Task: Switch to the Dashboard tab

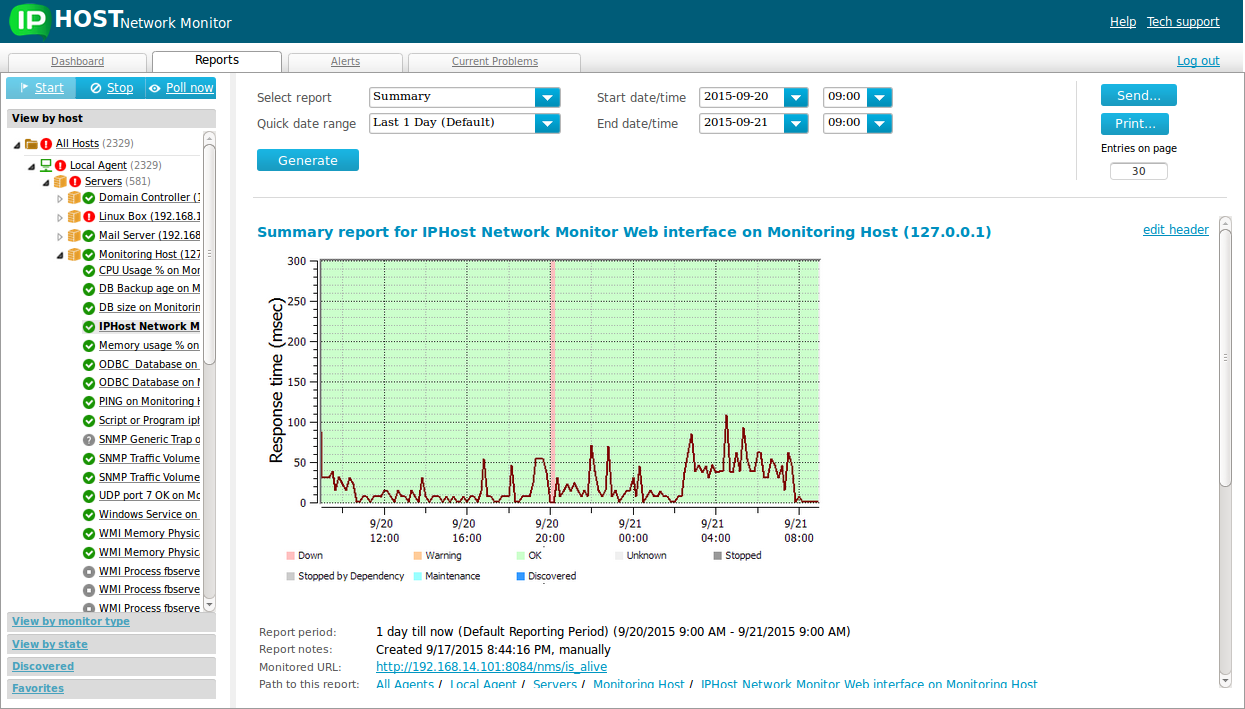Action: click(x=77, y=62)
